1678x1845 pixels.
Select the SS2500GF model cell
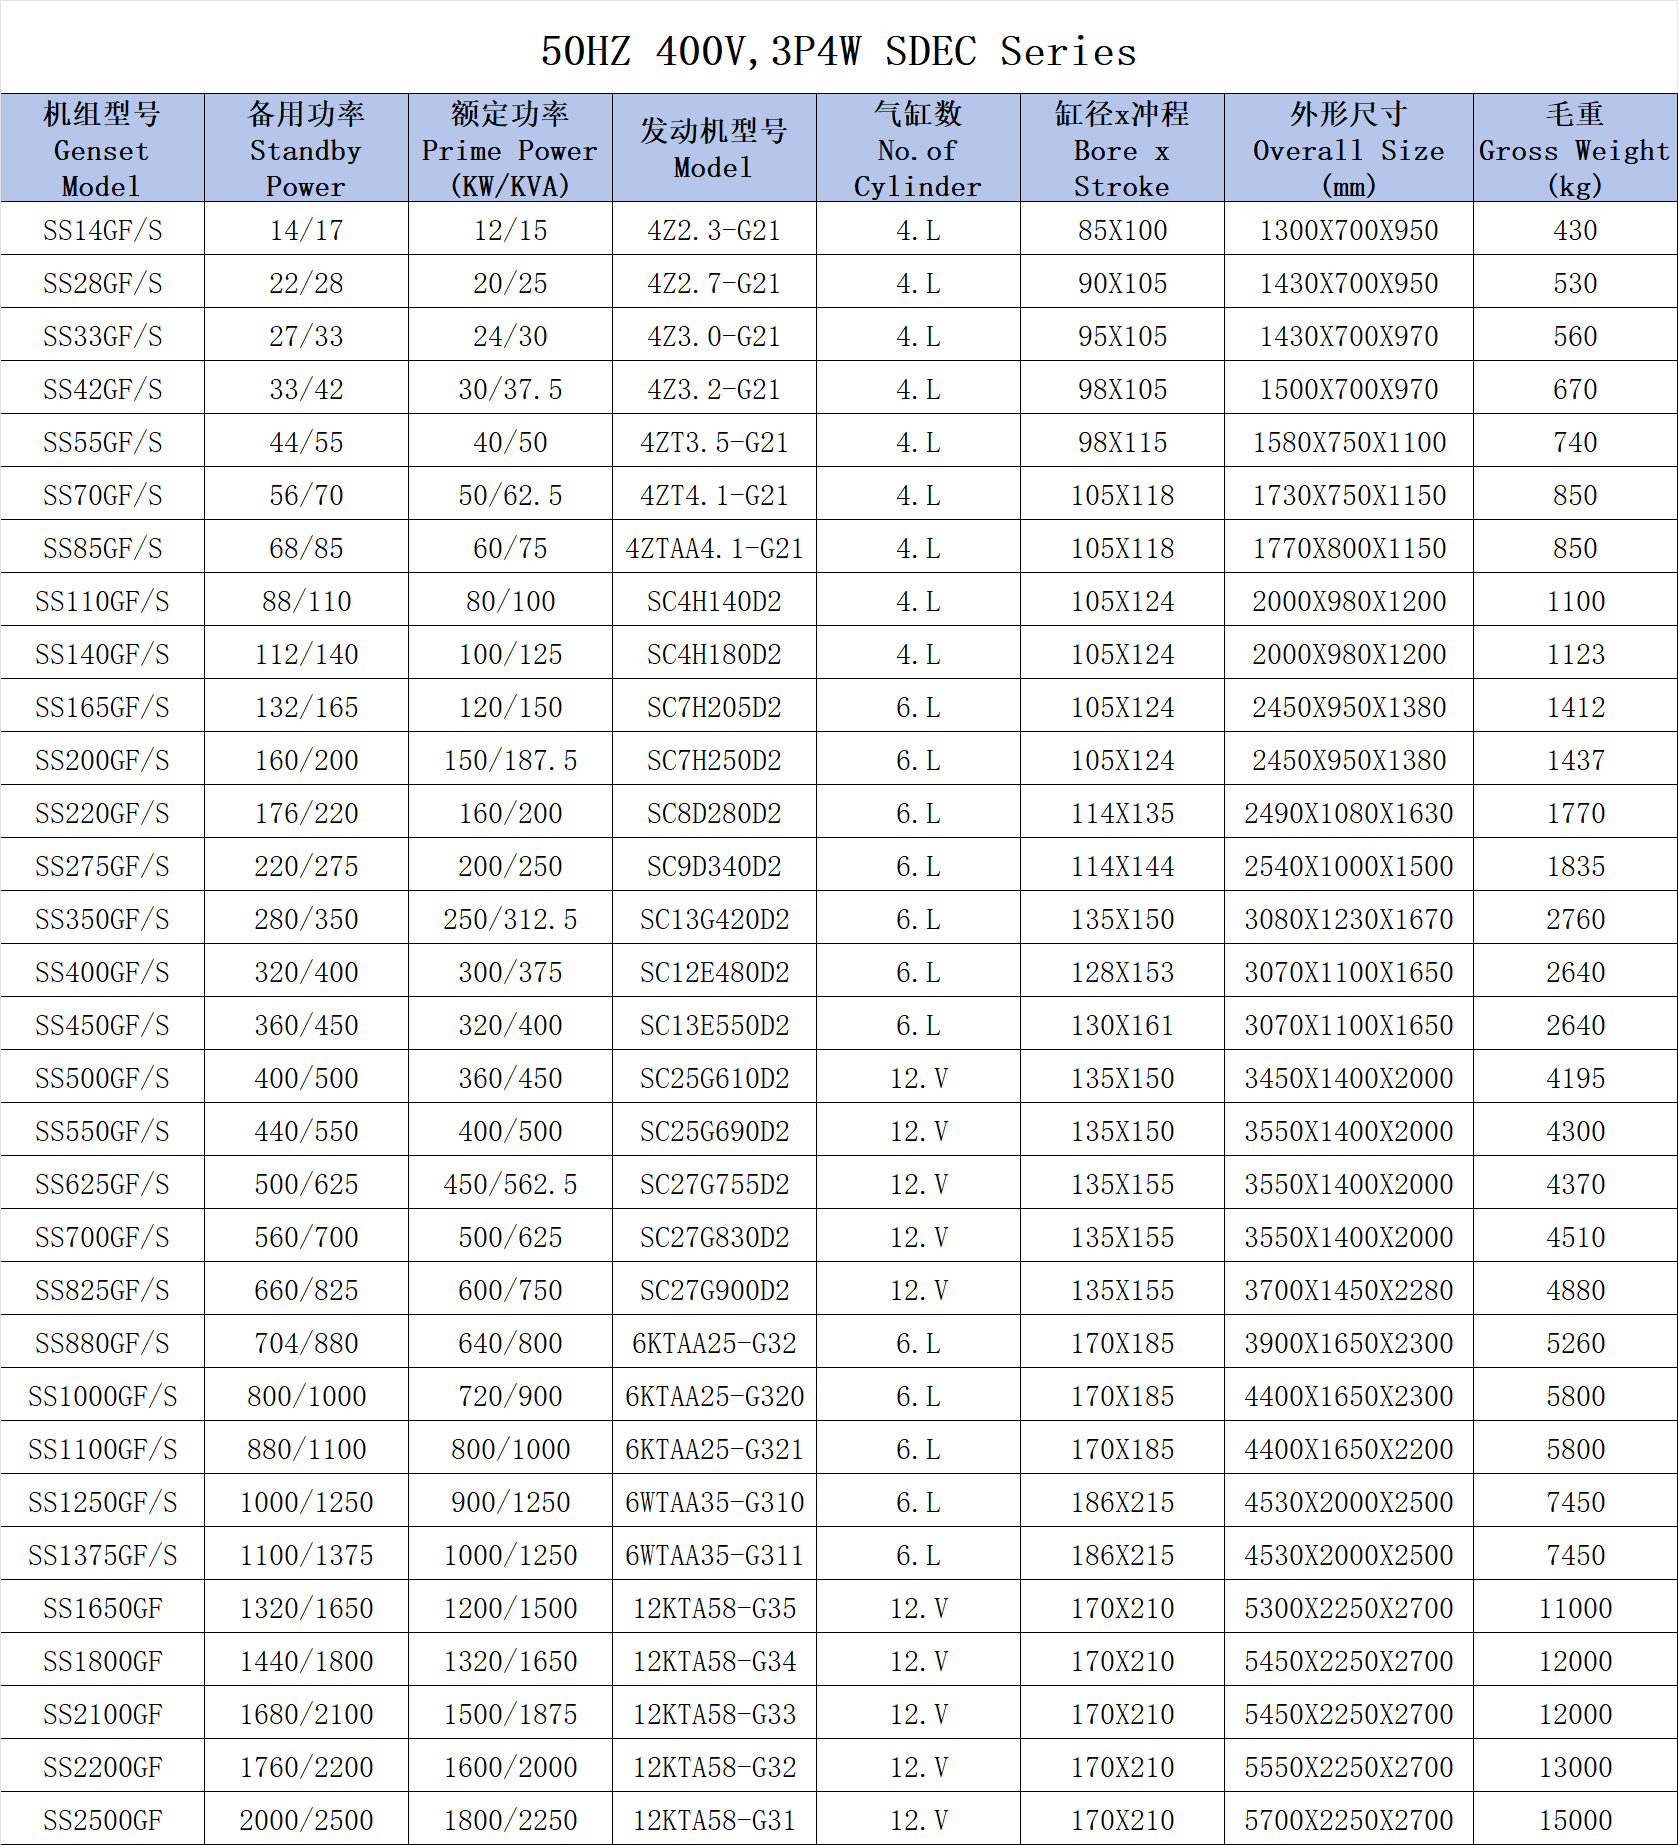102,1820
